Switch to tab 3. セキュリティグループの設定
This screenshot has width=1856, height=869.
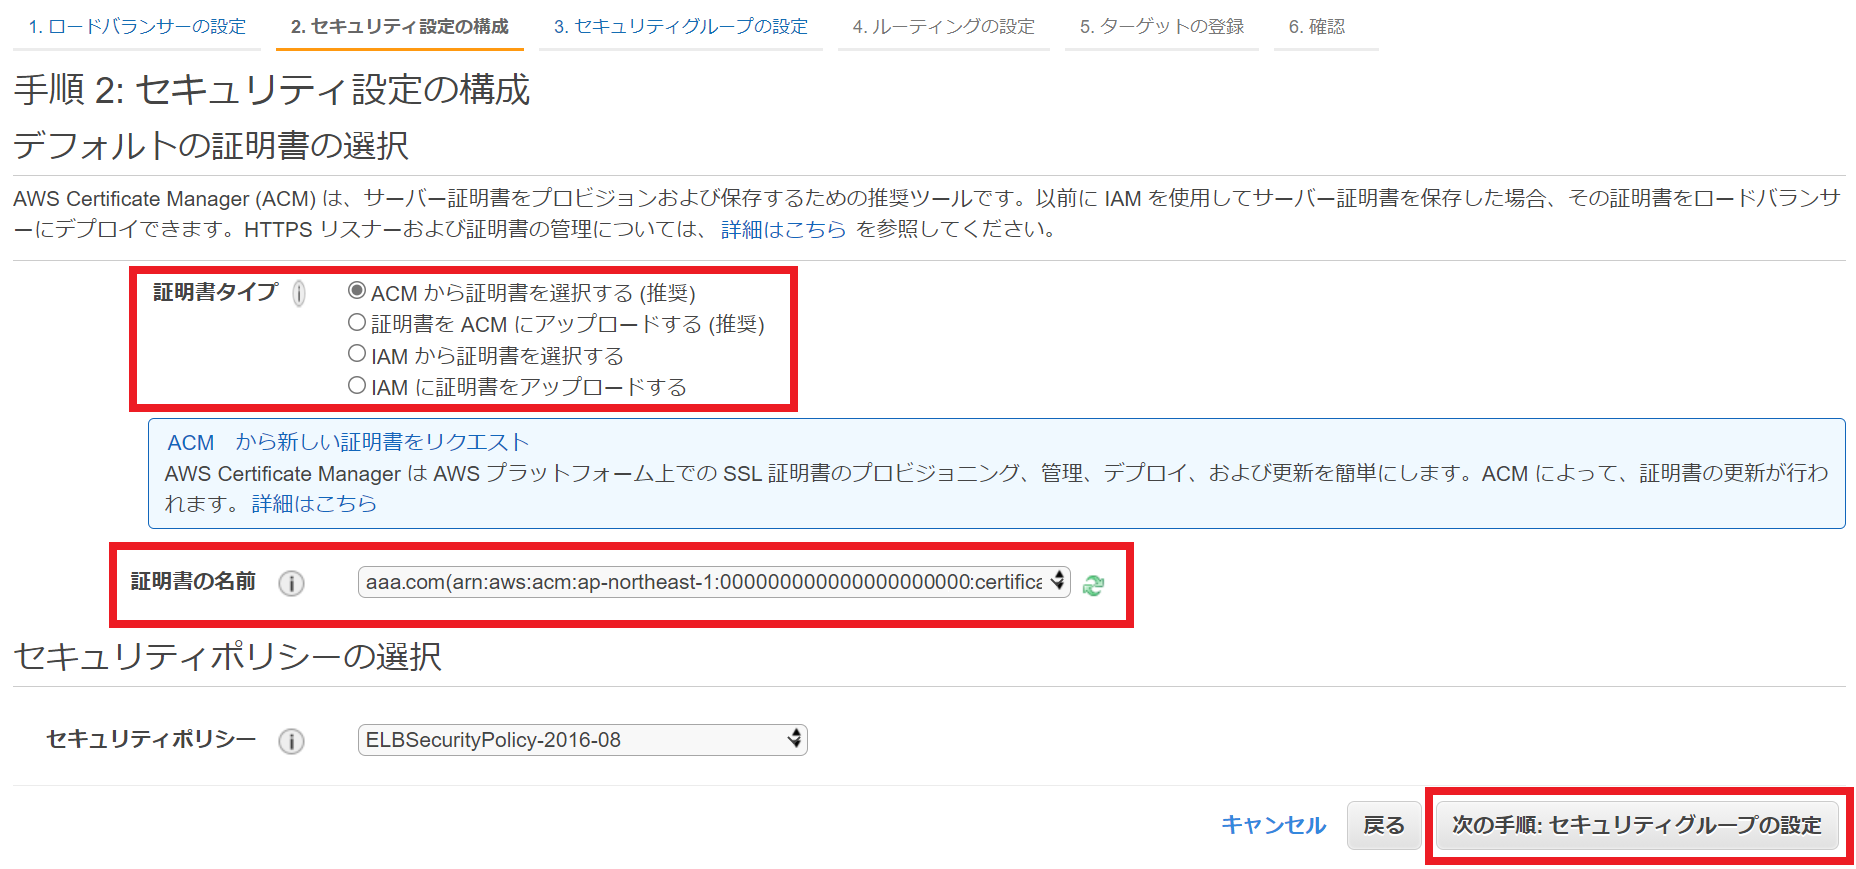pos(681,27)
